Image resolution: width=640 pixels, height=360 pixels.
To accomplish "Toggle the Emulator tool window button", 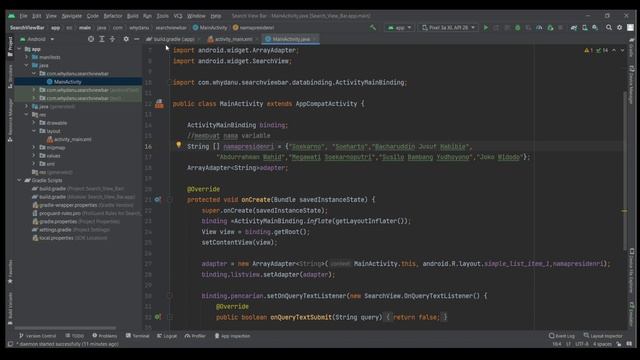I will pos(631,313).
